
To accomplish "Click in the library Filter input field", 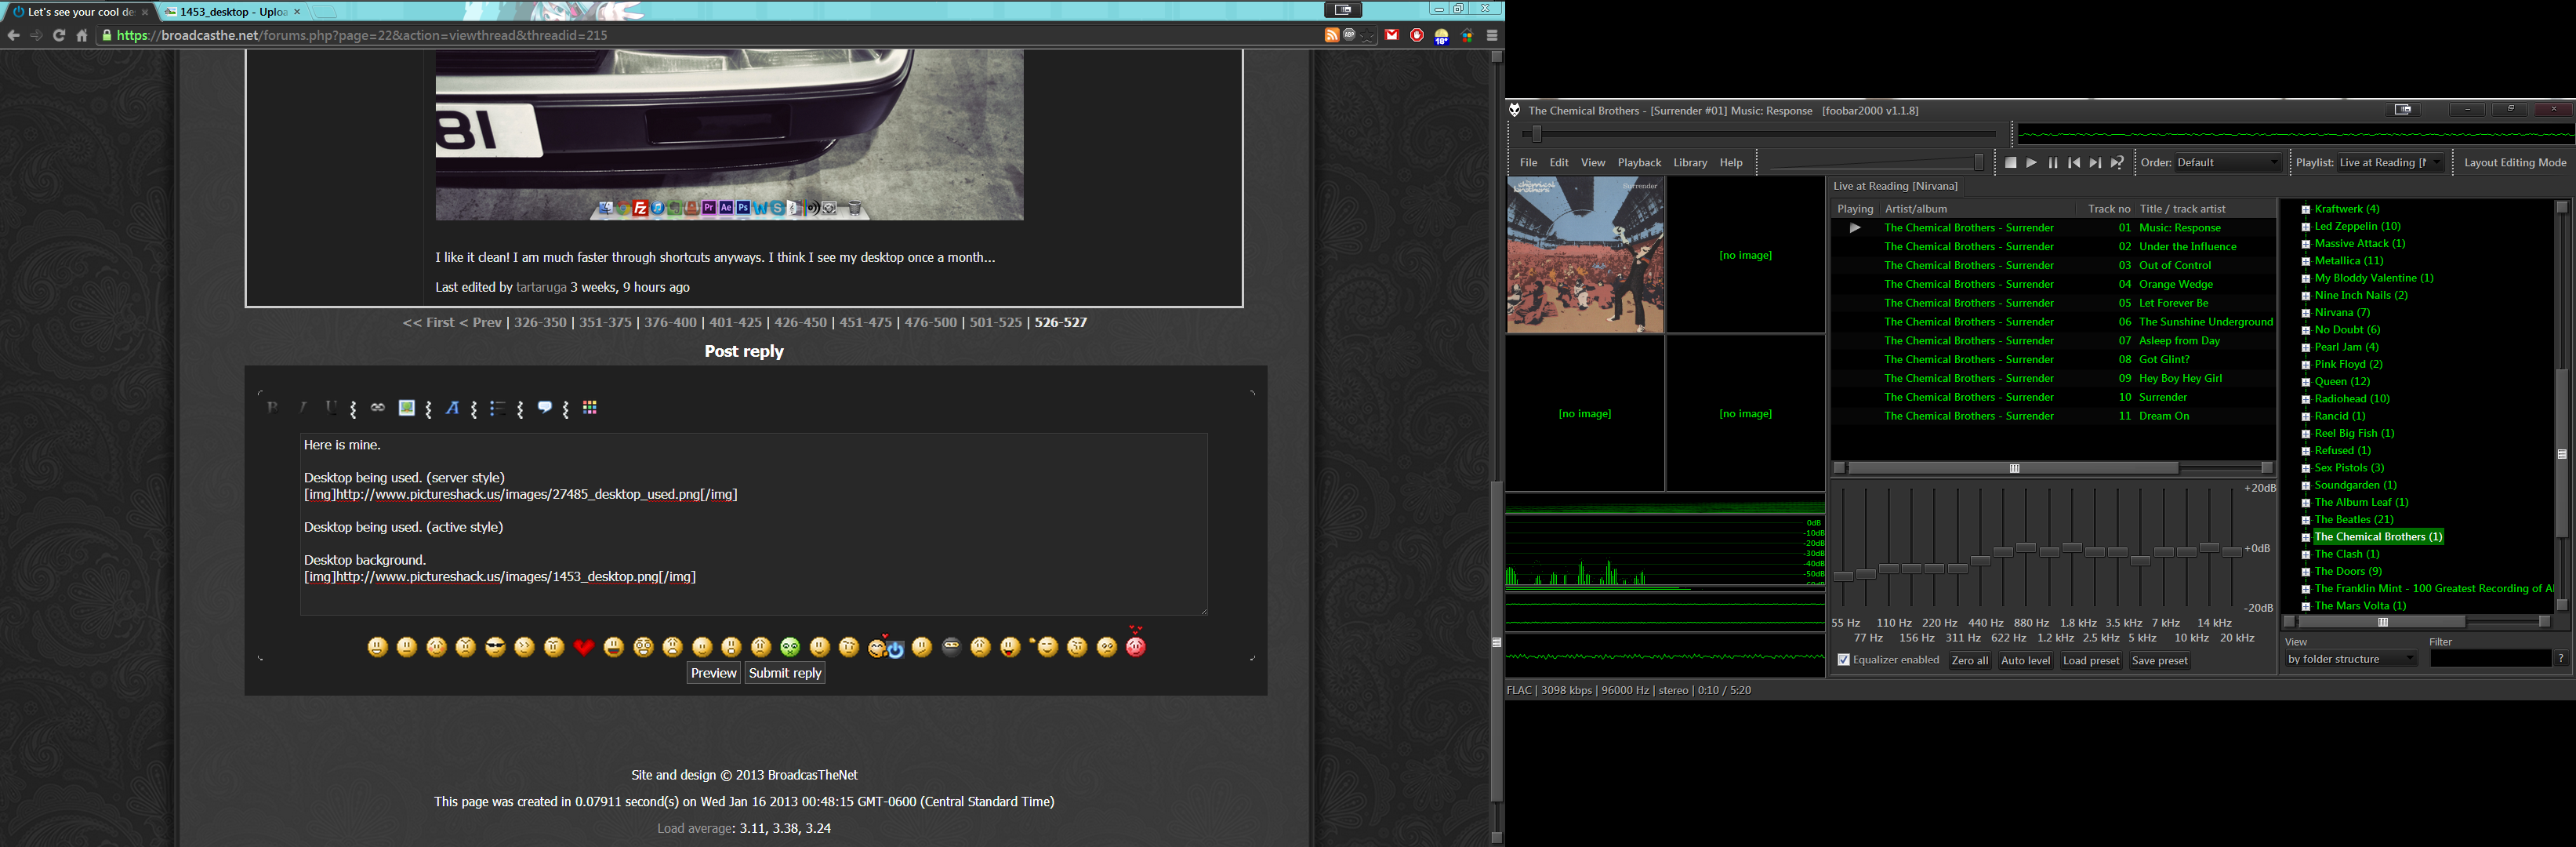I will (x=2490, y=659).
